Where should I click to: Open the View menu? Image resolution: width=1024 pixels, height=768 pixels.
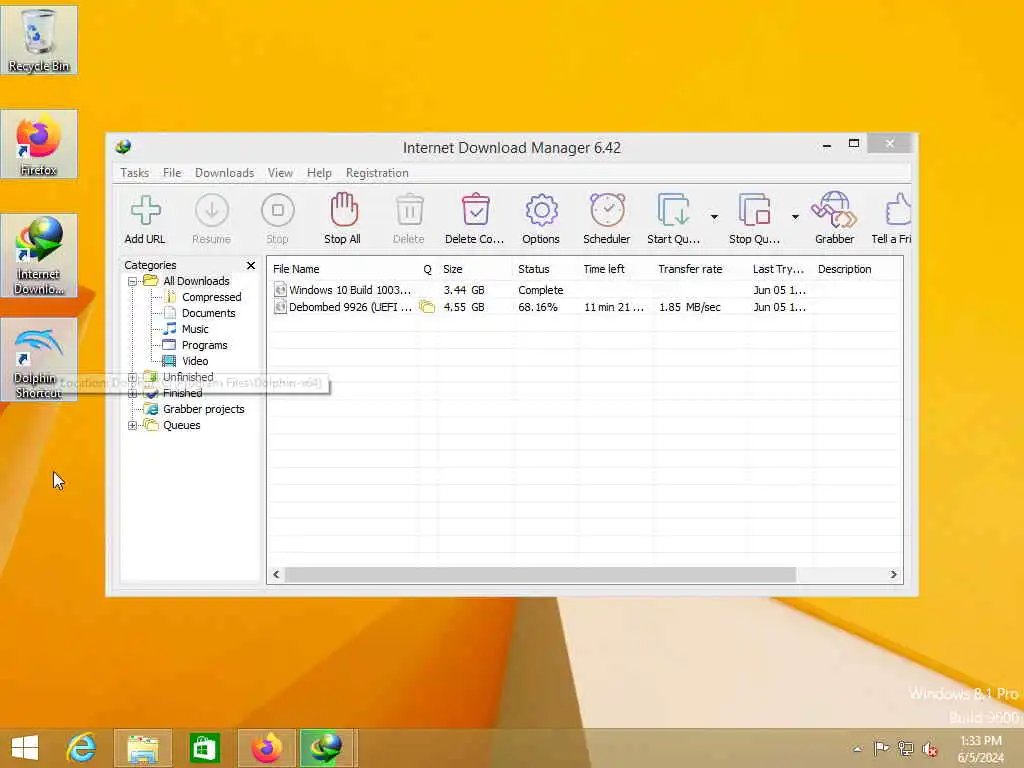280,173
